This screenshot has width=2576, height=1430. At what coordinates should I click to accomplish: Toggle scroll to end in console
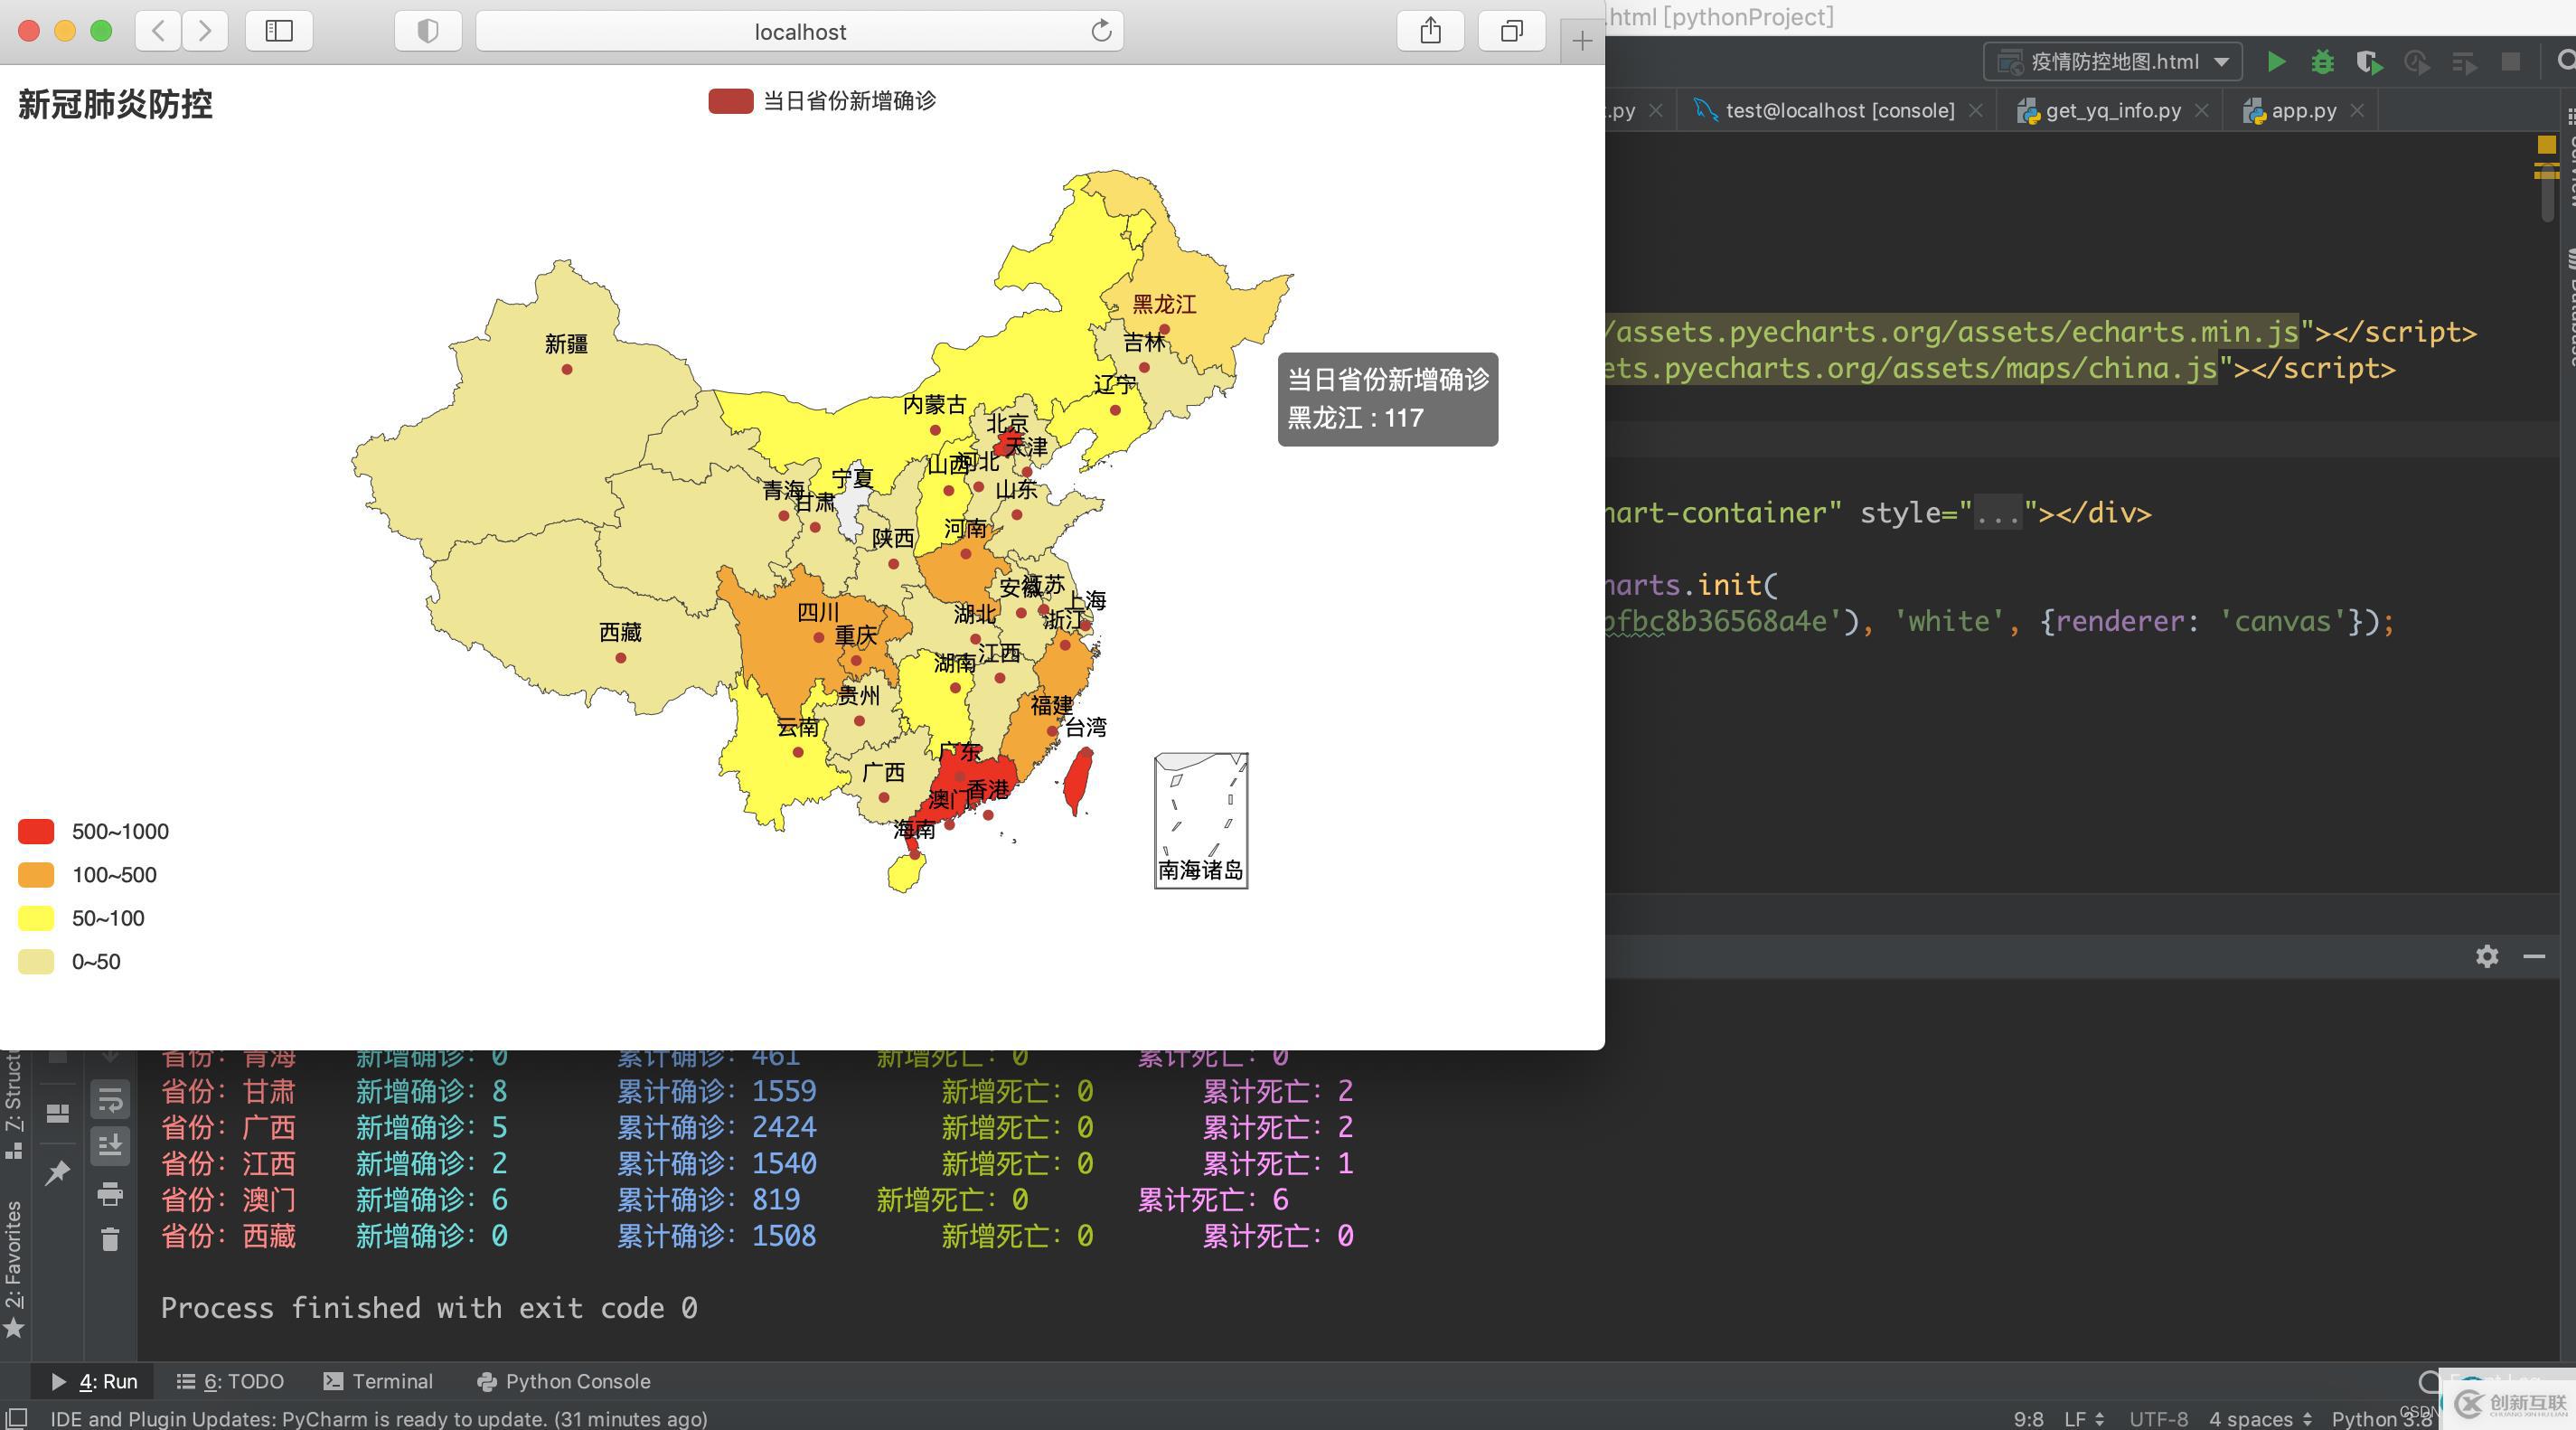pyautogui.click(x=110, y=1145)
